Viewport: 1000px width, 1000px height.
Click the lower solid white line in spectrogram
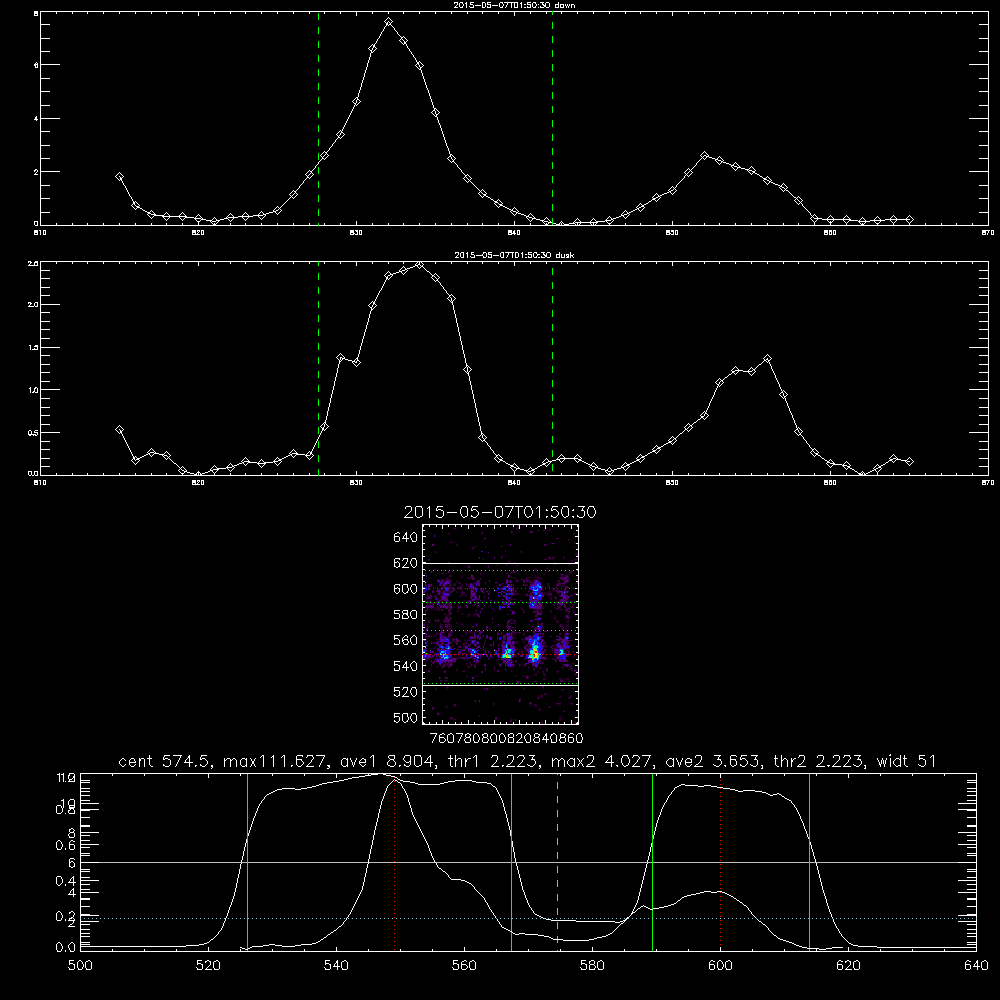point(500,686)
